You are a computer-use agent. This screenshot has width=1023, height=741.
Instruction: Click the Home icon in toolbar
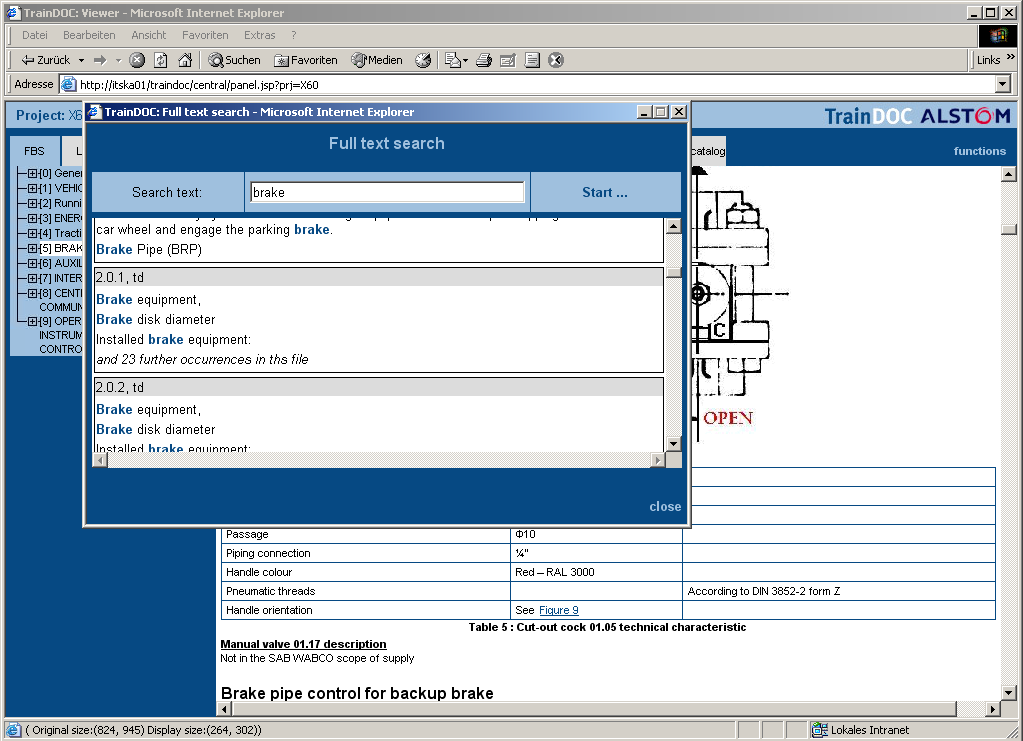coord(185,60)
